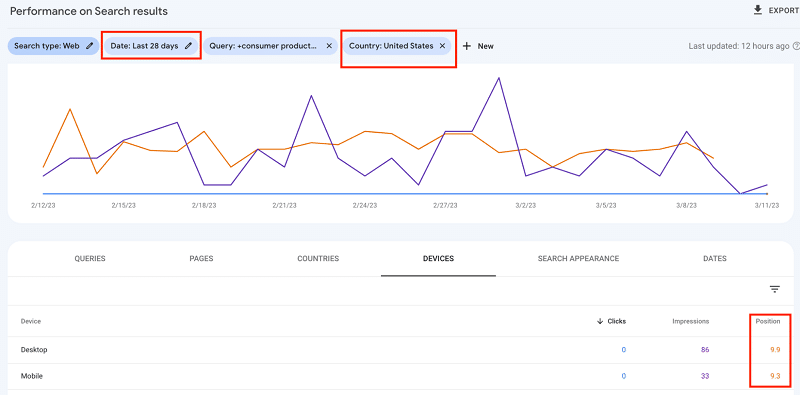
Task: Sort by the Position column header
Action: (x=768, y=322)
